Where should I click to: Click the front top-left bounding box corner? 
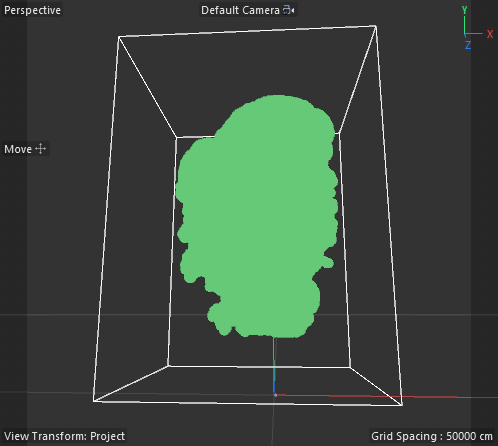[119, 37]
